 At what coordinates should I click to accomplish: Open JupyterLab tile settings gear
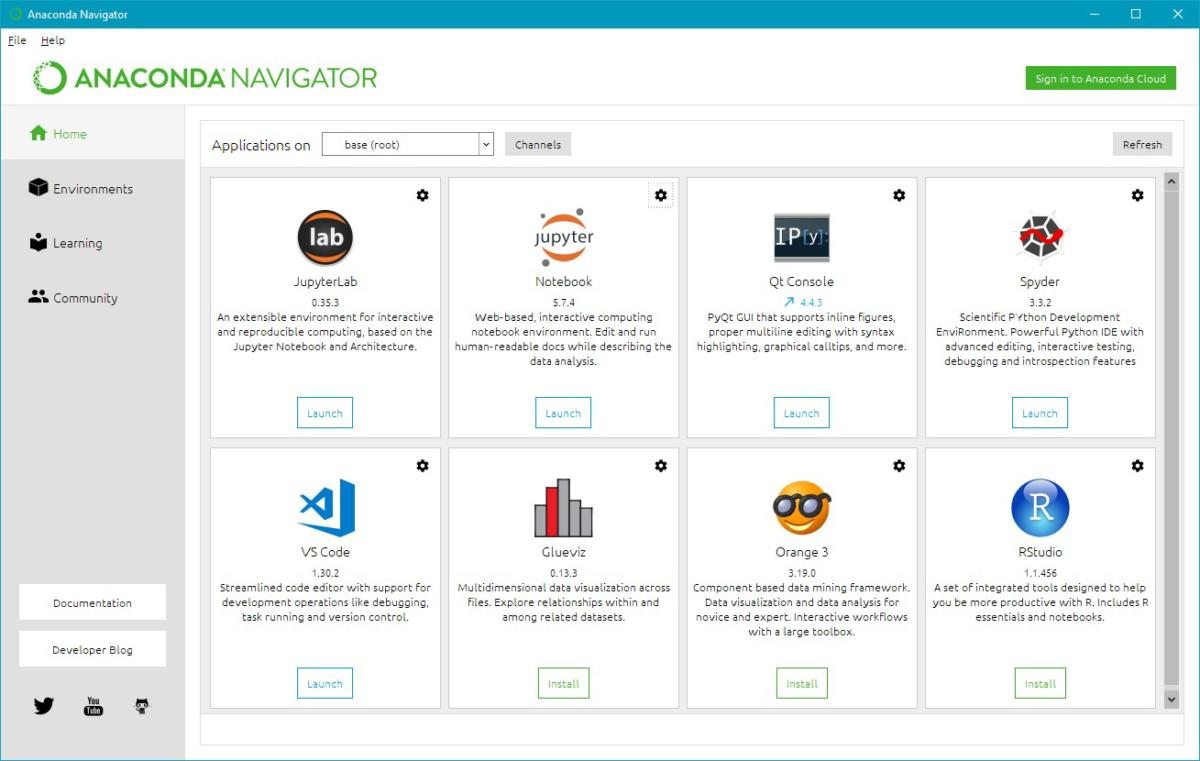[422, 195]
